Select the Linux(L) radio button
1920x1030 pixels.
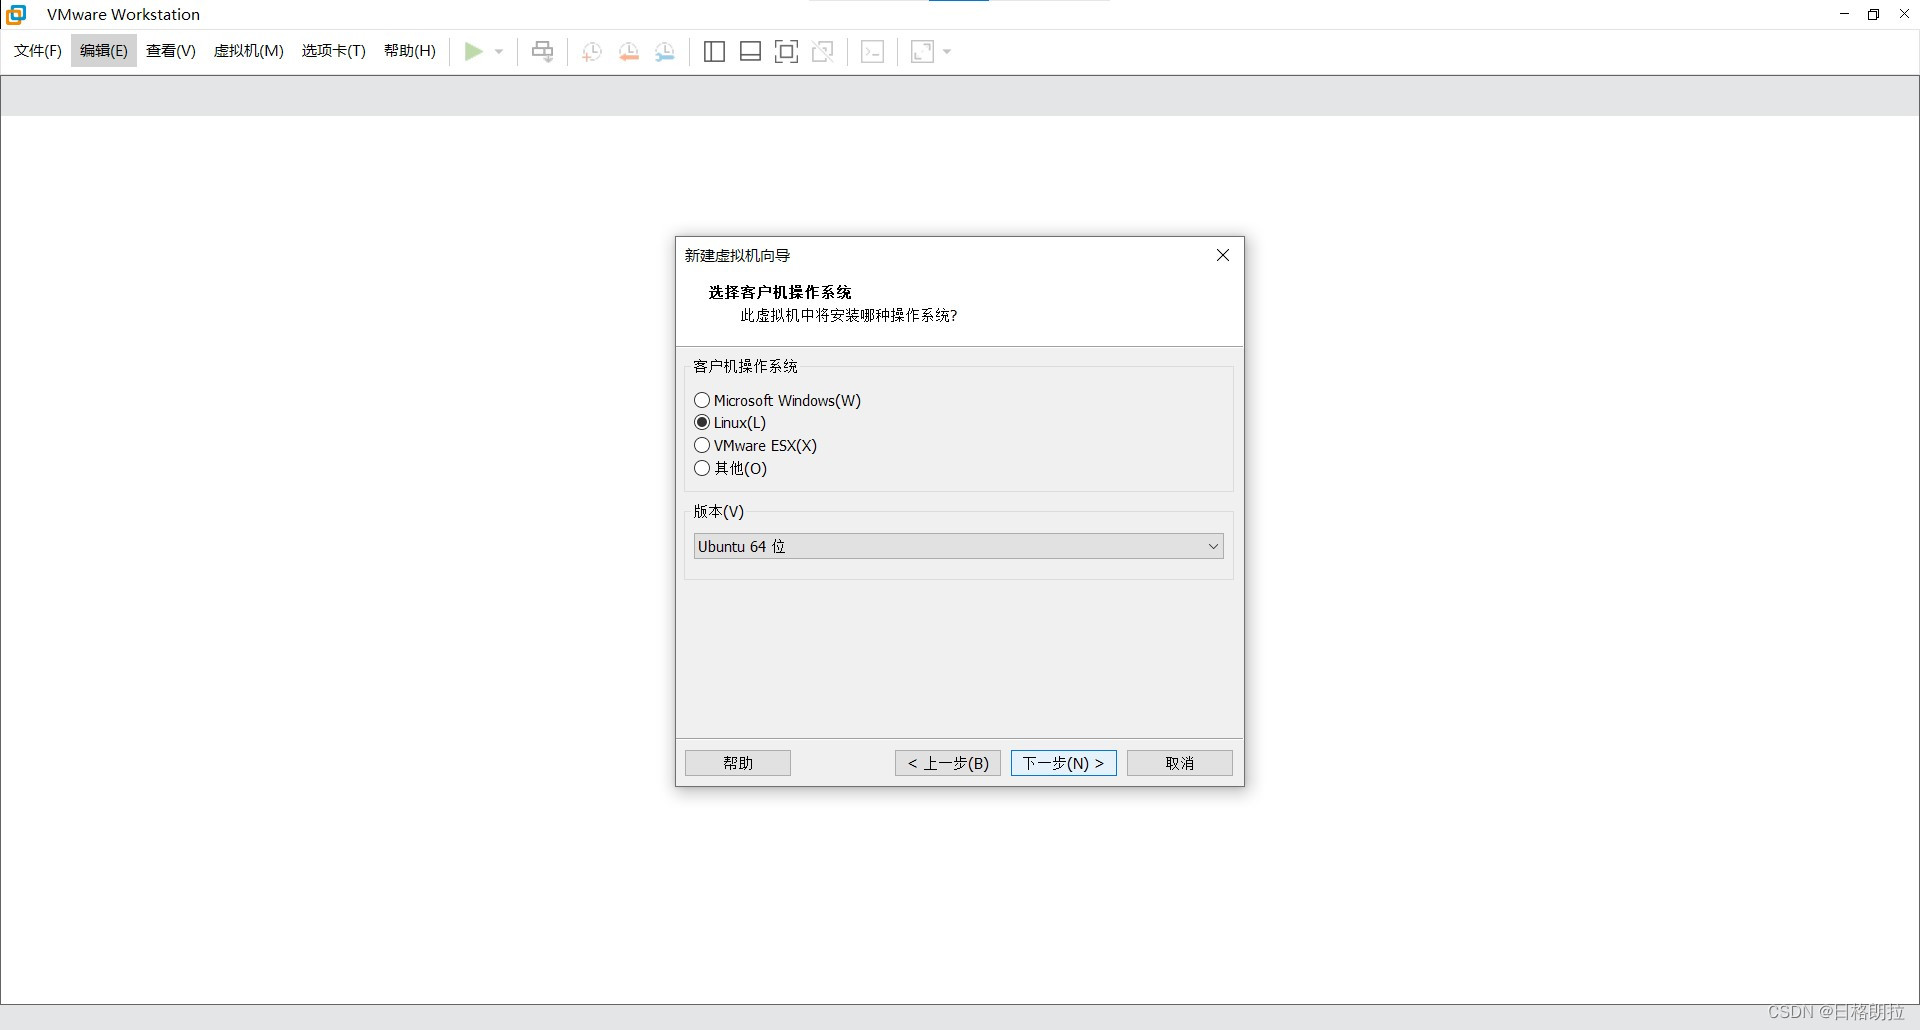[x=702, y=422]
